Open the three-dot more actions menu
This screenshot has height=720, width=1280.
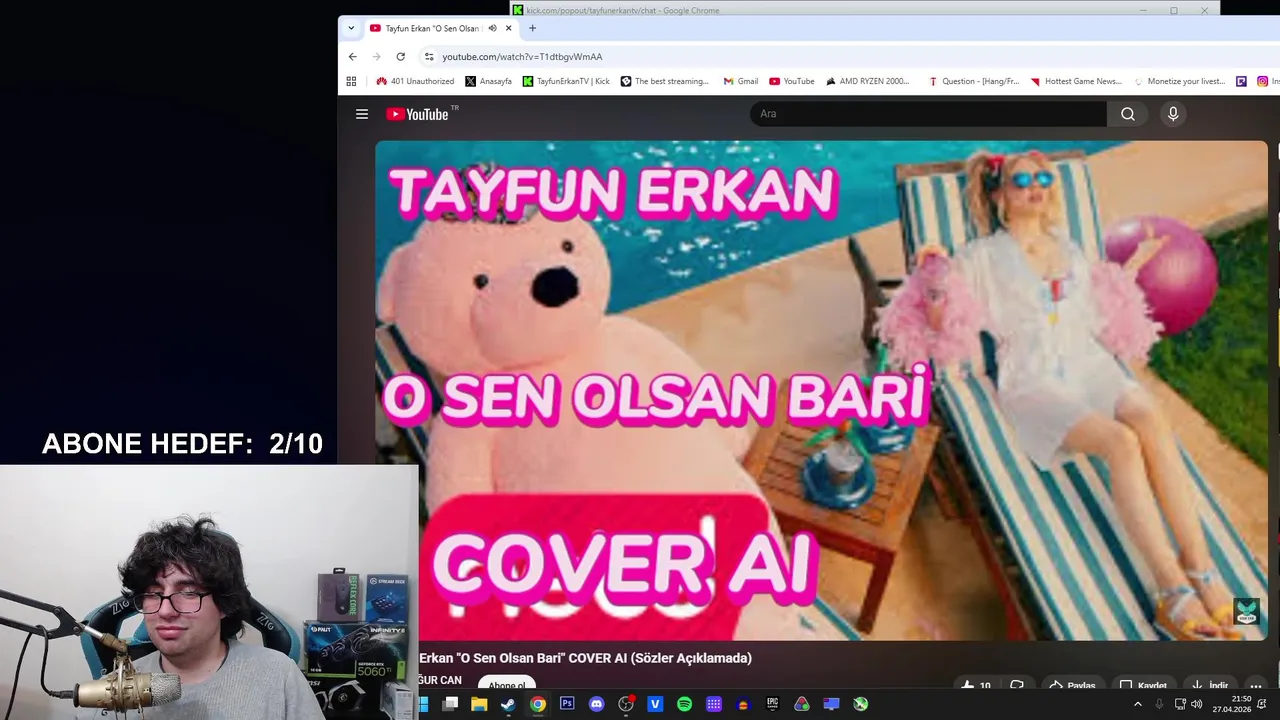click(x=1256, y=686)
